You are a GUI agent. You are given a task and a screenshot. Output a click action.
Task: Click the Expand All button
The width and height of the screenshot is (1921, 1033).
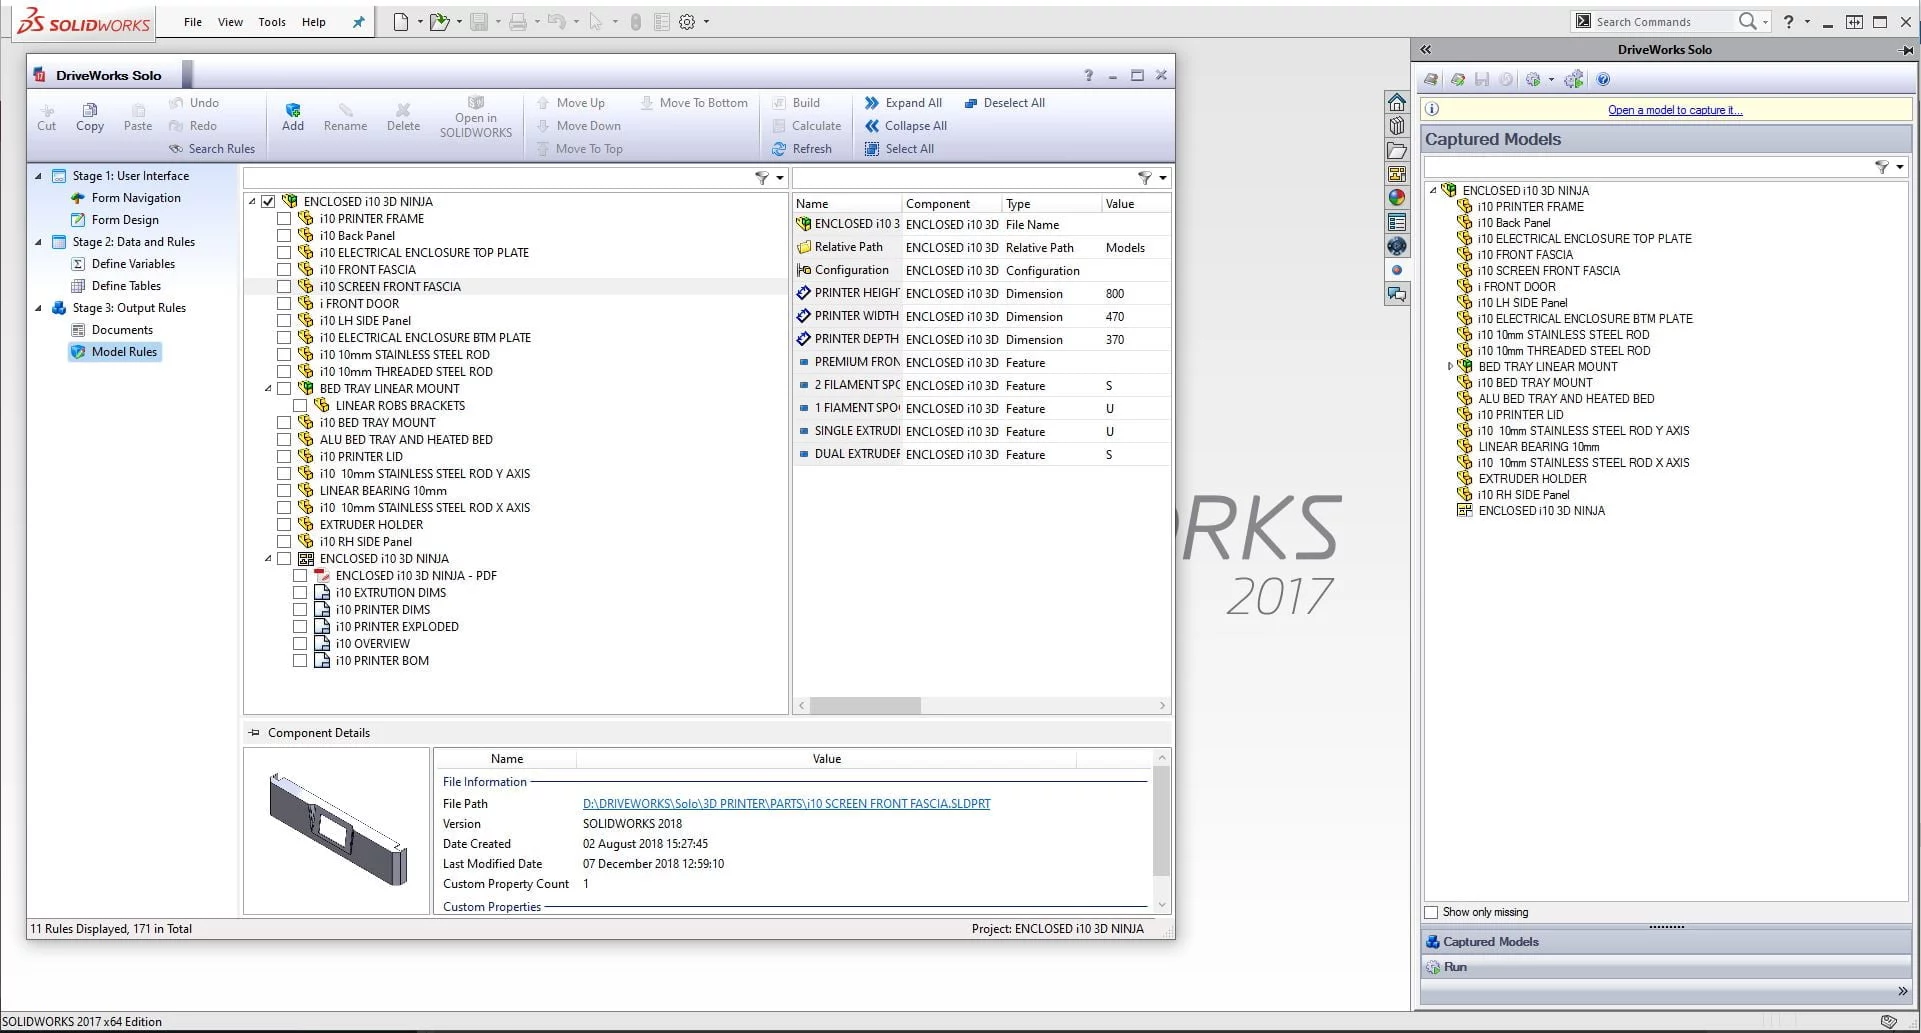coord(903,102)
